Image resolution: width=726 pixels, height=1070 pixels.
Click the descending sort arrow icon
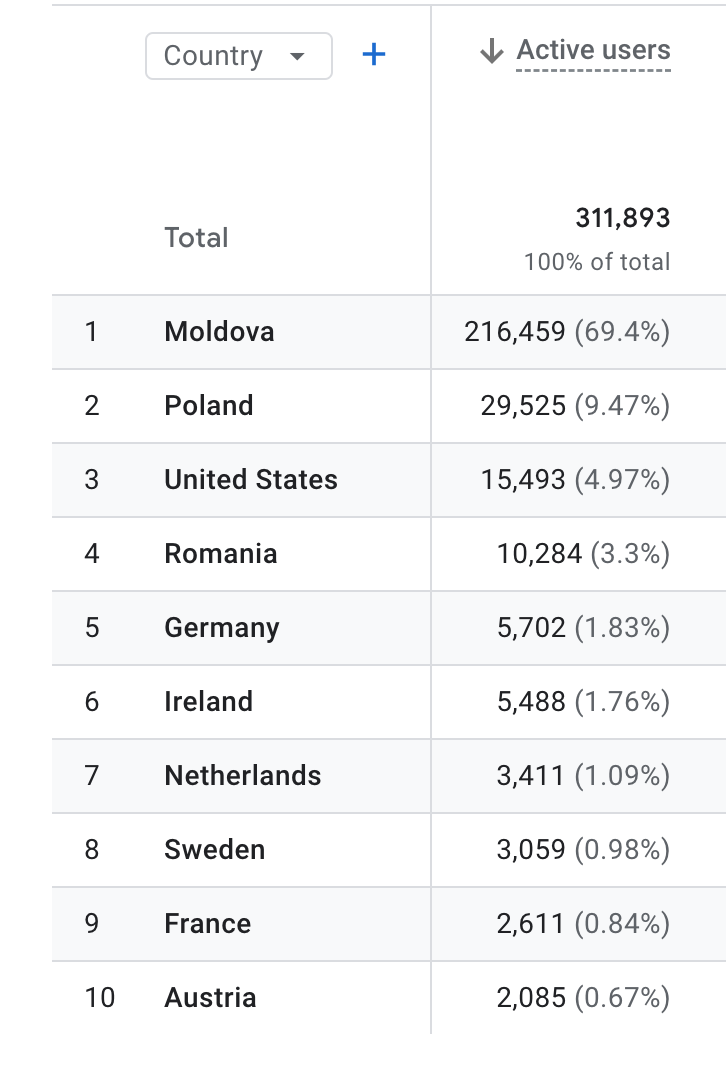coord(491,51)
